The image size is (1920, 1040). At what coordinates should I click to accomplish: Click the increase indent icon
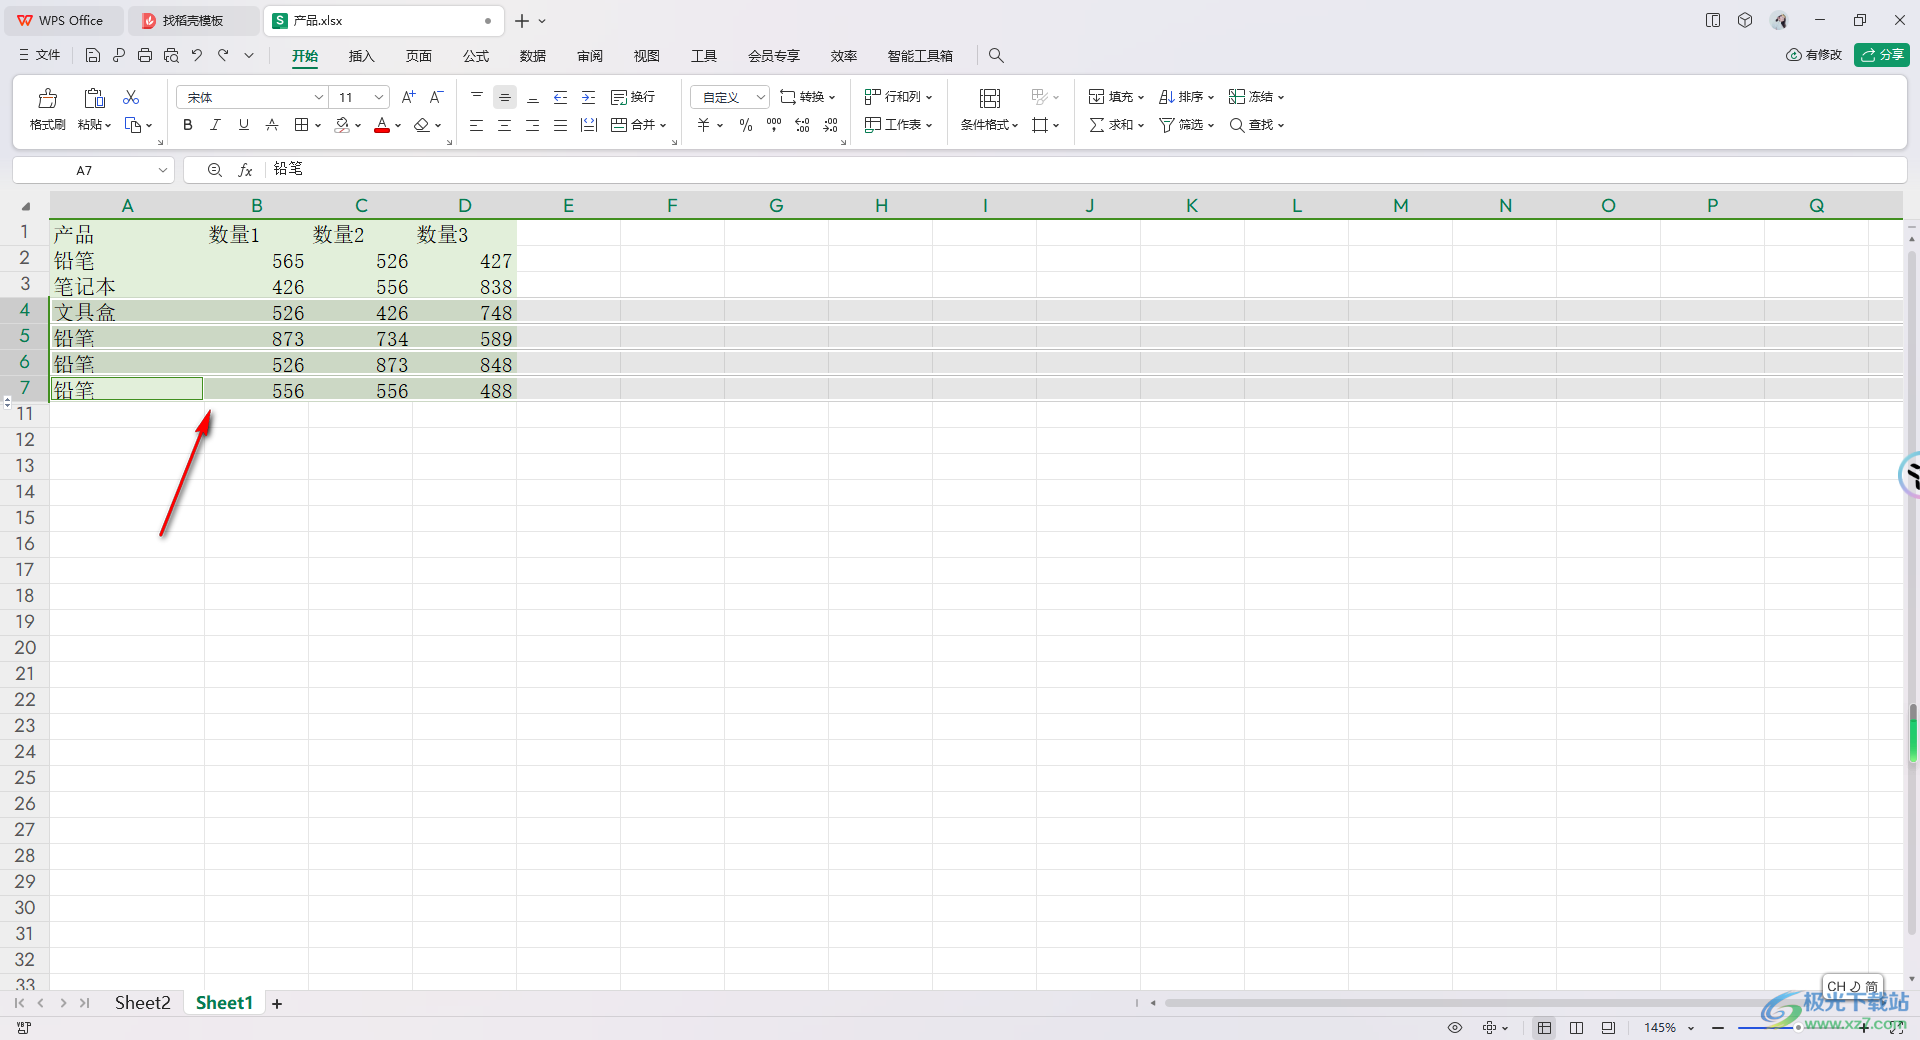[589, 97]
